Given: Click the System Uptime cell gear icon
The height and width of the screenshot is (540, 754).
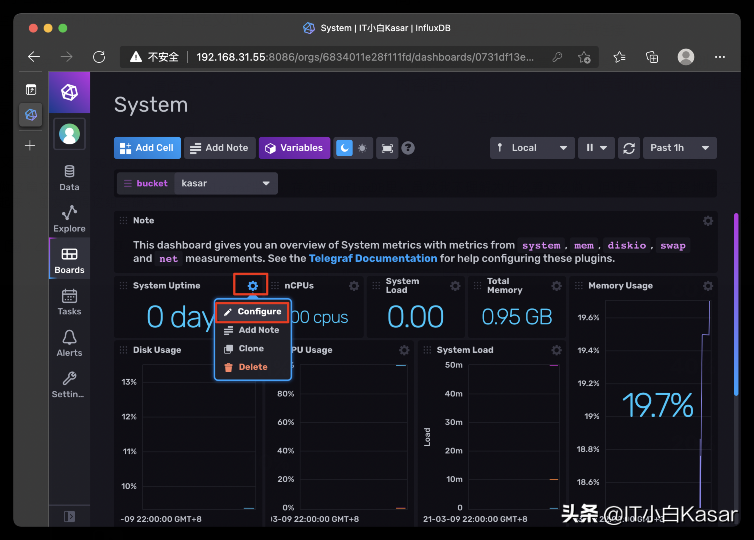Looking at the screenshot, I should (252, 286).
